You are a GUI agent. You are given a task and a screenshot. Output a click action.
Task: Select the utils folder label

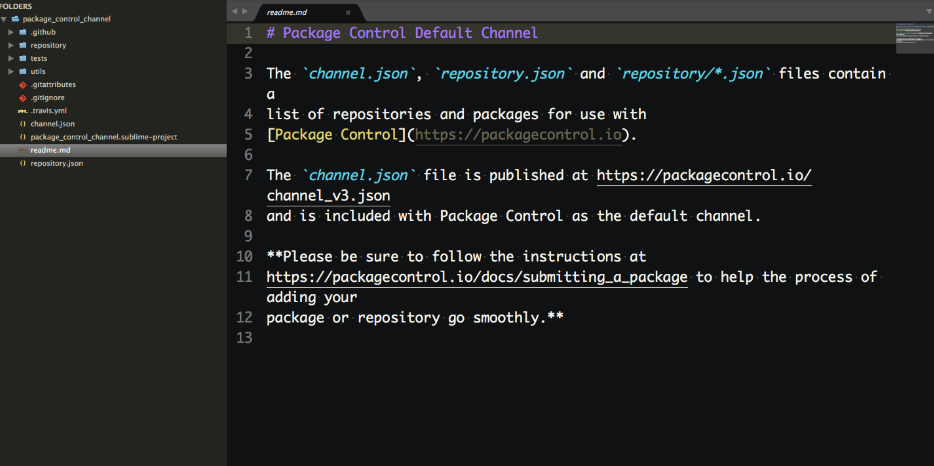pos(38,72)
